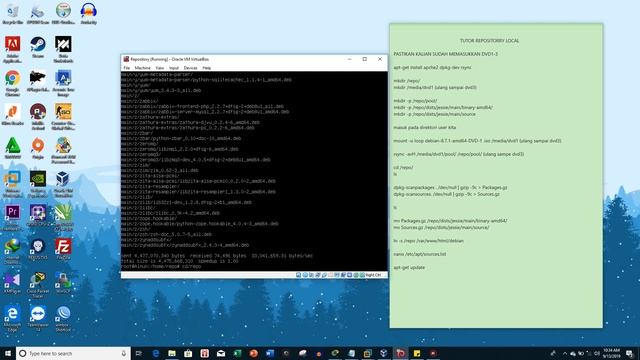Open the Google Chrome desktop shortcut
The width and height of the screenshot is (640, 360).
[x=13, y=82]
